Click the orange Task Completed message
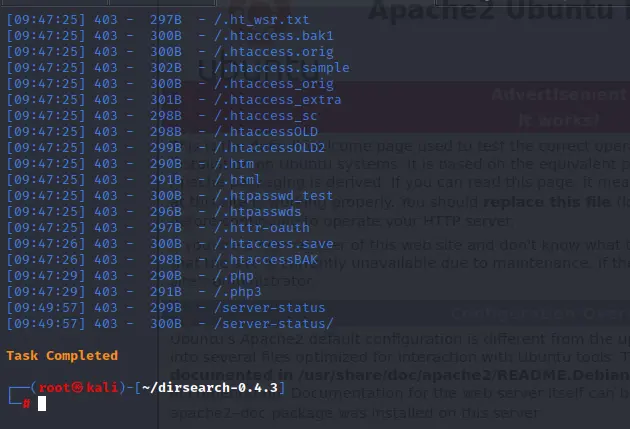The width and height of the screenshot is (630, 429). click(x=62, y=355)
